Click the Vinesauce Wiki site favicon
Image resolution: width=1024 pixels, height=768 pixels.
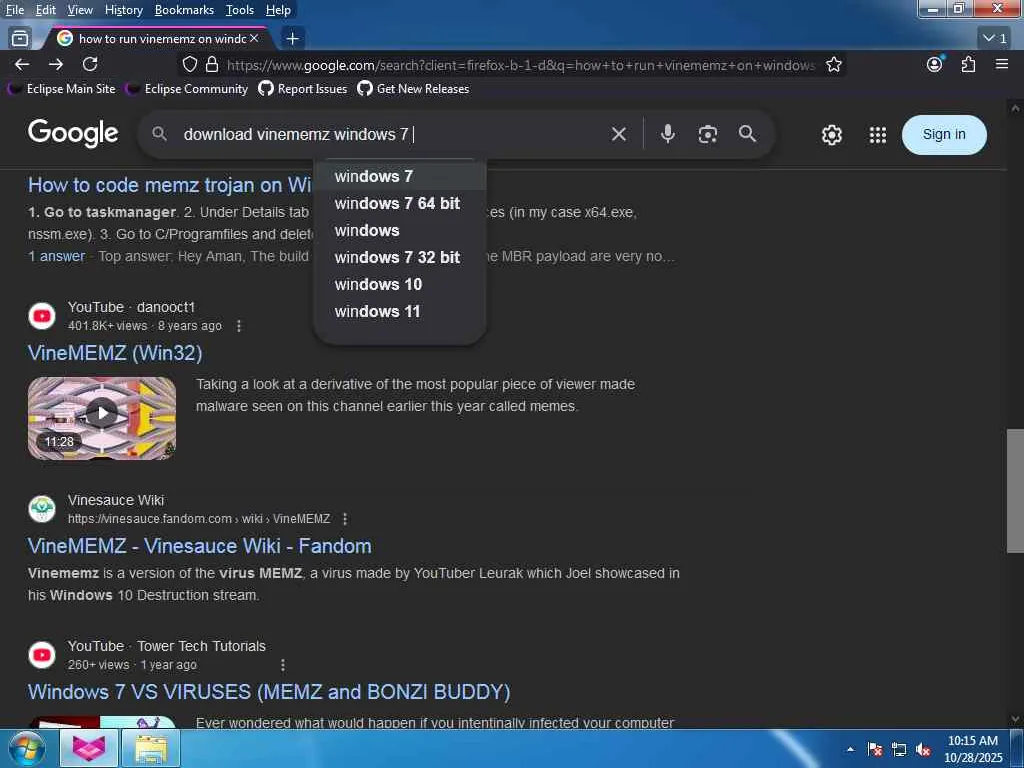(x=42, y=509)
